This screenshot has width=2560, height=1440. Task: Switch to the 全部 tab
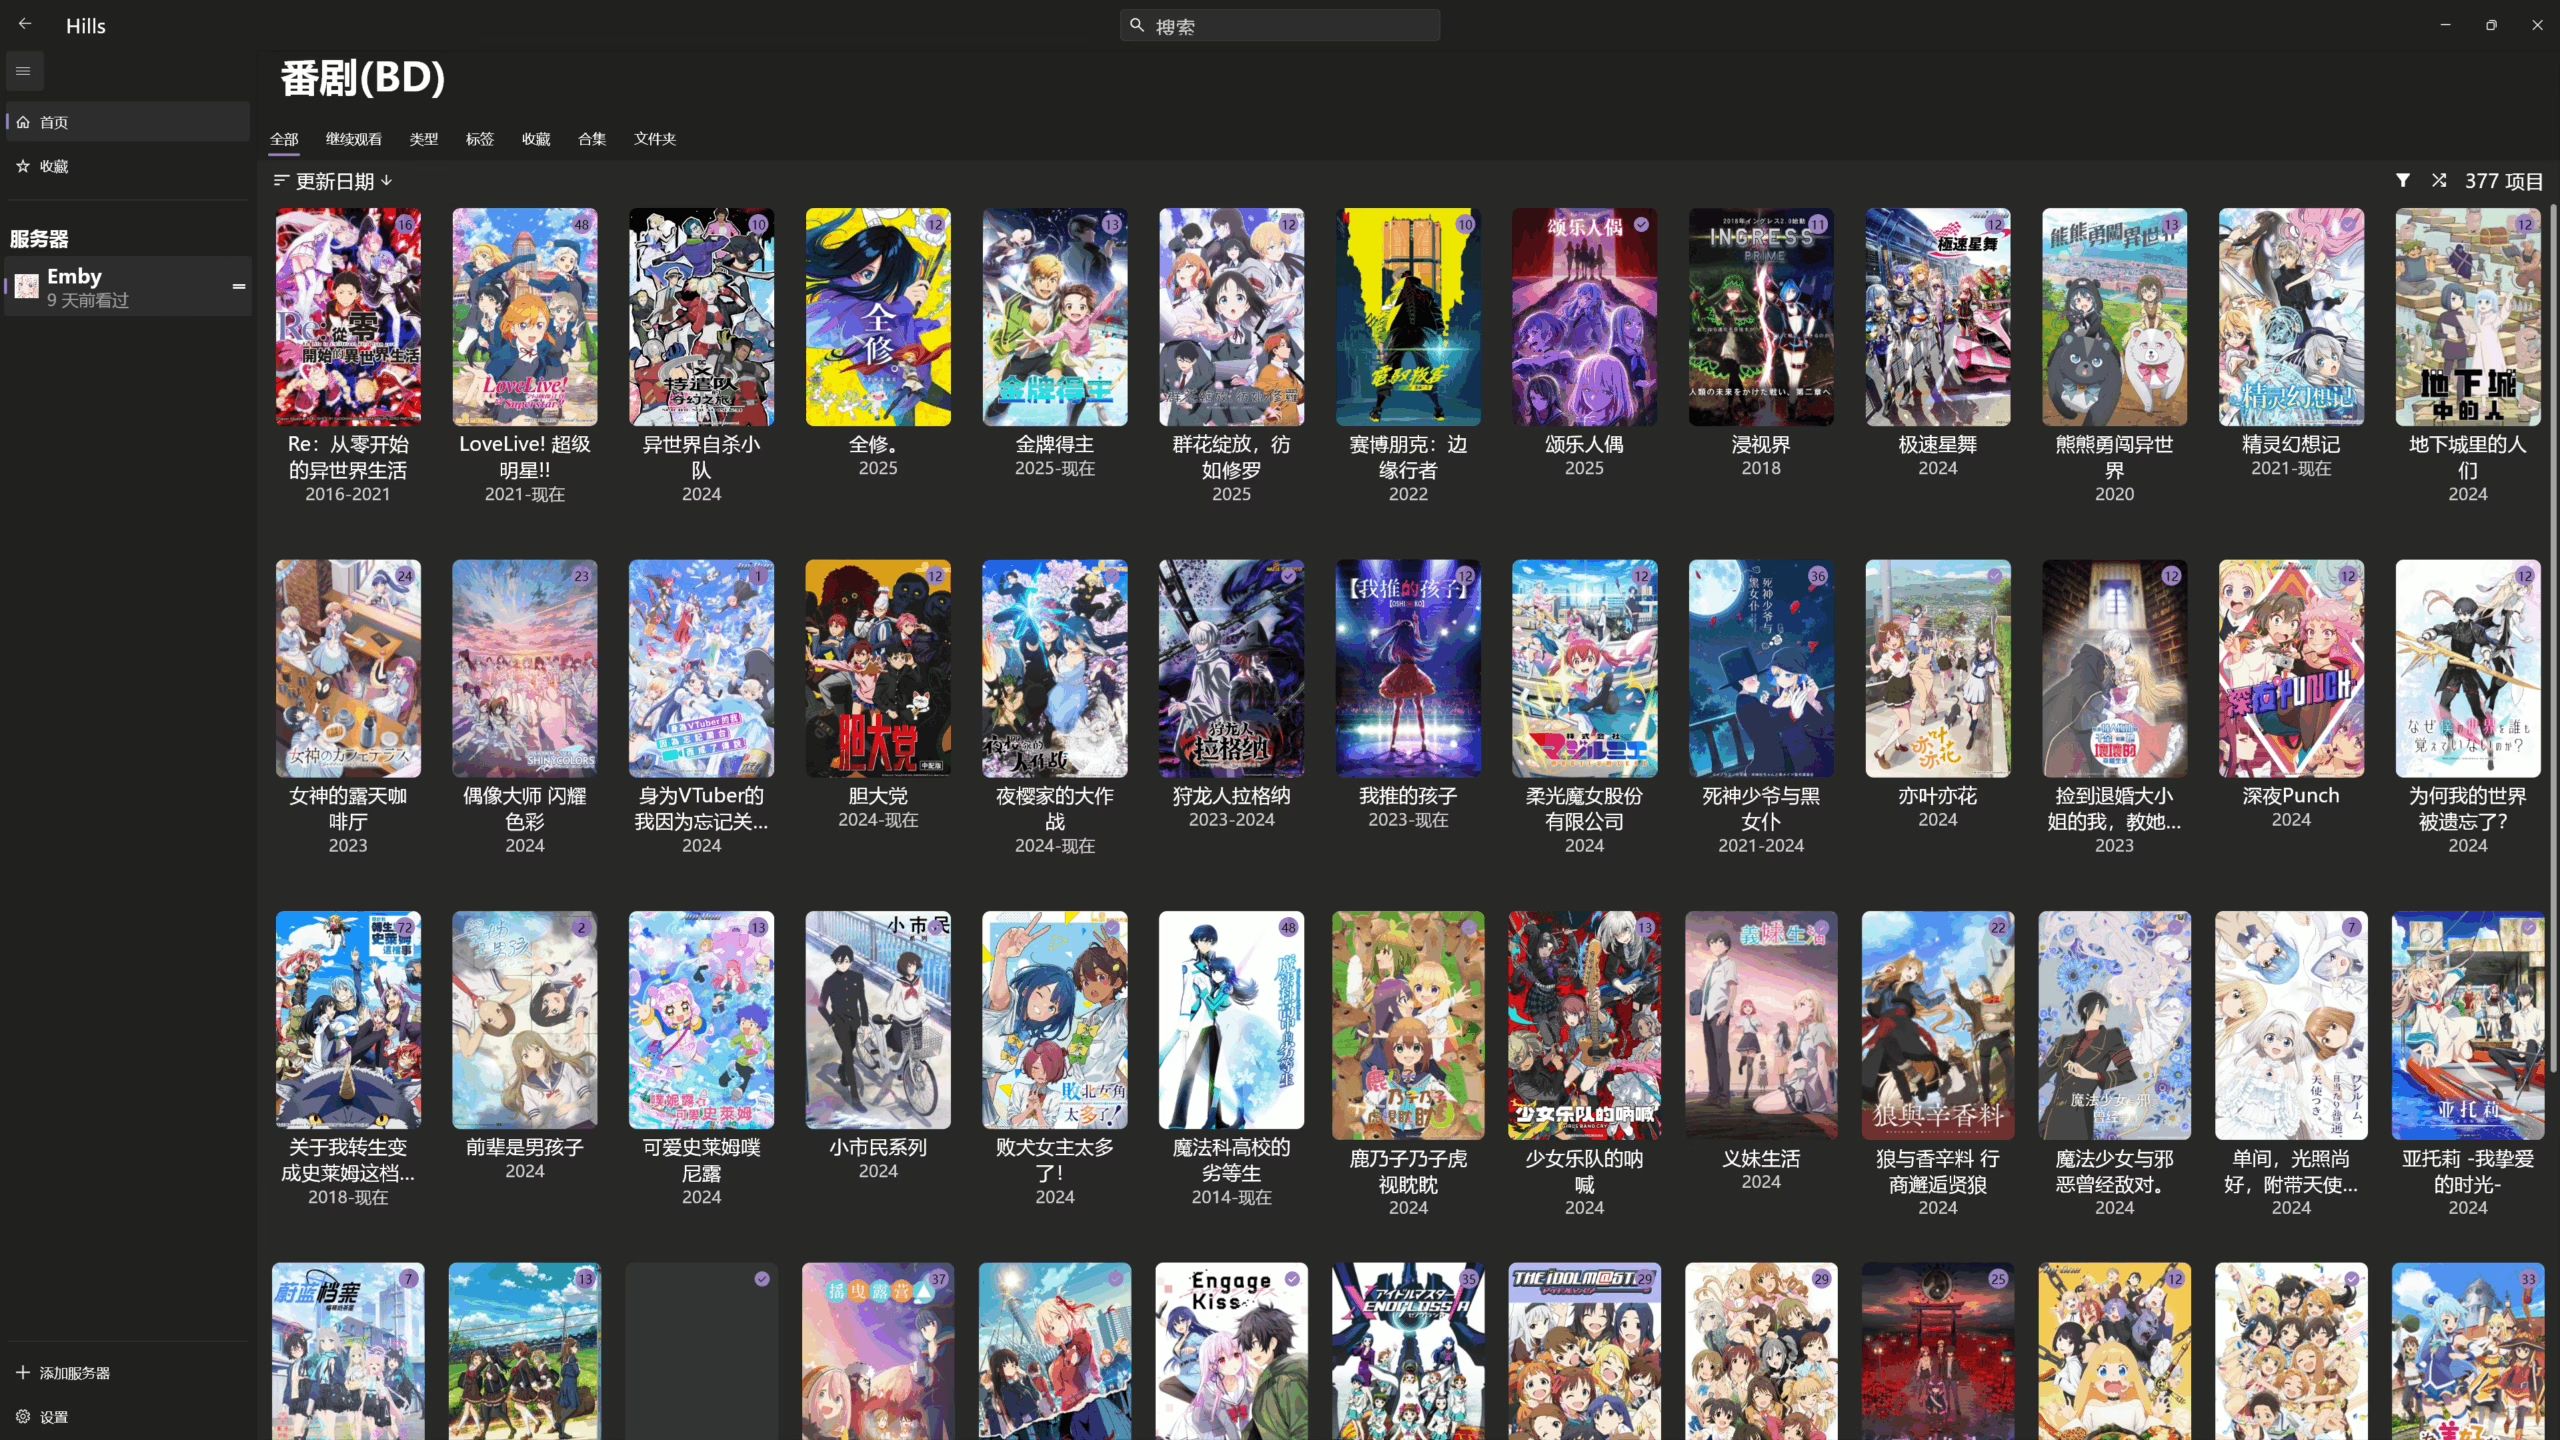[x=284, y=139]
